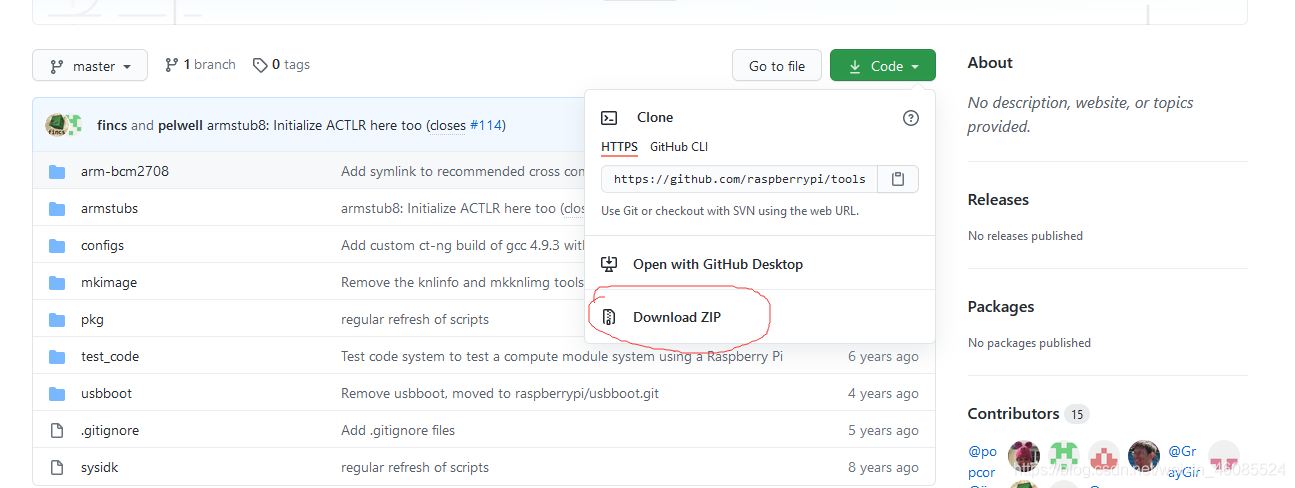Image resolution: width=1295 pixels, height=488 pixels.
Task: Open the armstubs folder
Action: pos(110,208)
